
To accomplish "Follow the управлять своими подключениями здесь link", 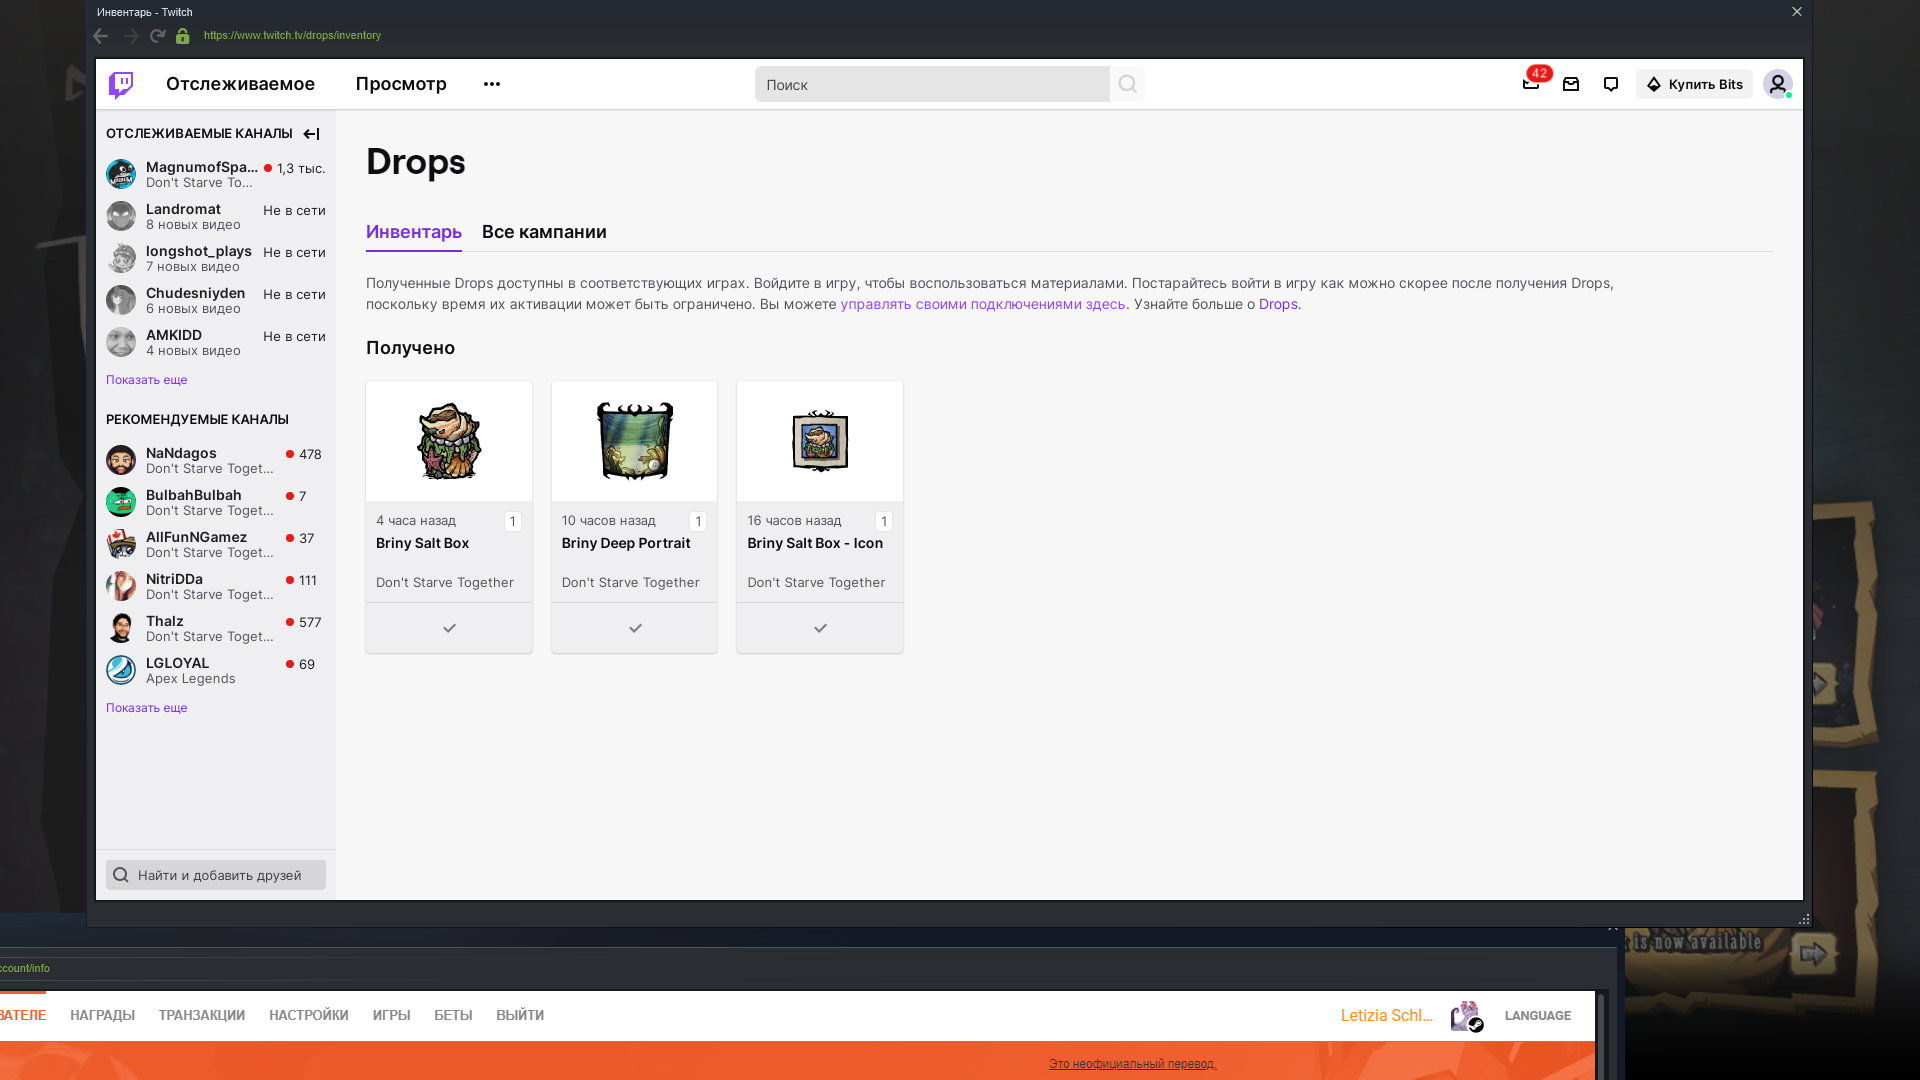I will [x=982, y=304].
